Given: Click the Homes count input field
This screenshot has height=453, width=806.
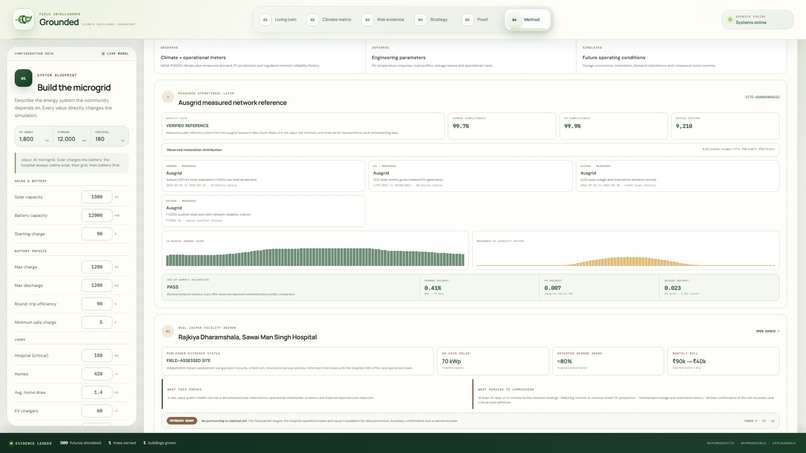Looking at the screenshot, I should [x=97, y=374].
